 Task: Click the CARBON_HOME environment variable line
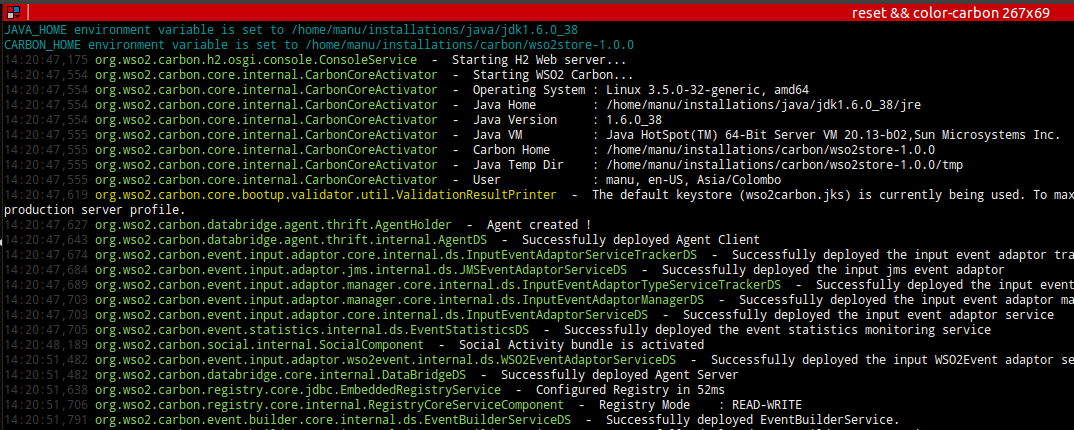(319, 45)
